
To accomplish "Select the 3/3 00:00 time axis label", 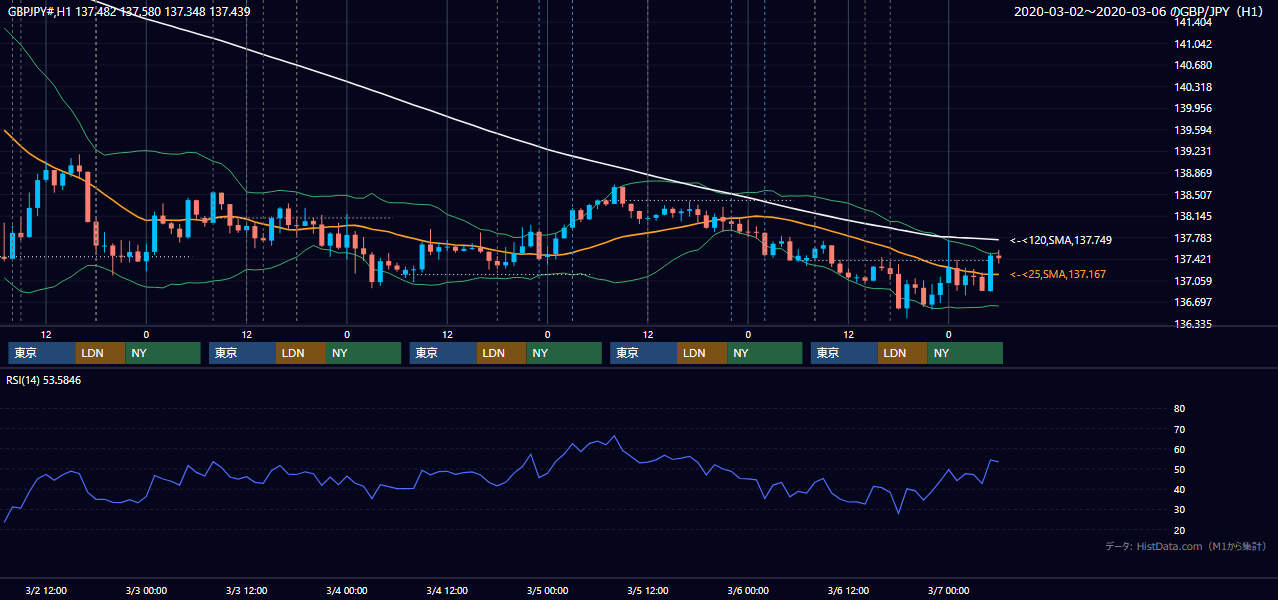I will 146,591.
